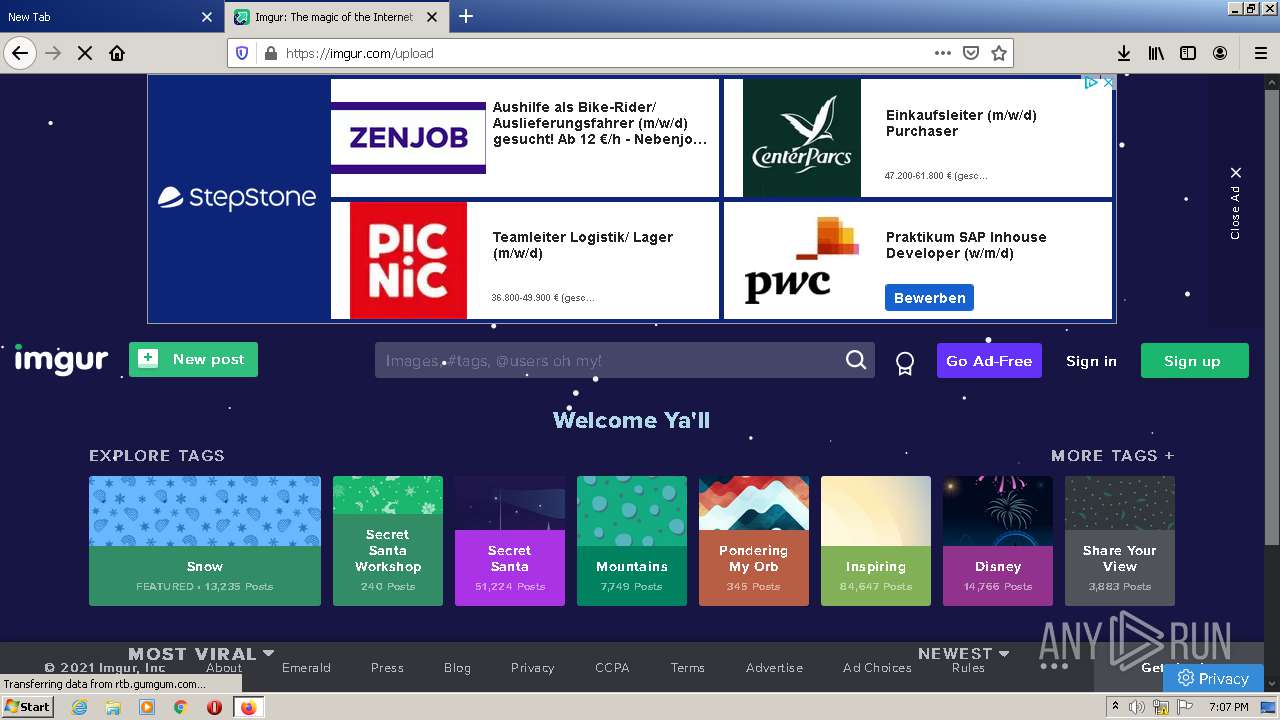The height and width of the screenshot is (720, 1280).
Task: Open the About footer link
Action: [x=224, y=668]
